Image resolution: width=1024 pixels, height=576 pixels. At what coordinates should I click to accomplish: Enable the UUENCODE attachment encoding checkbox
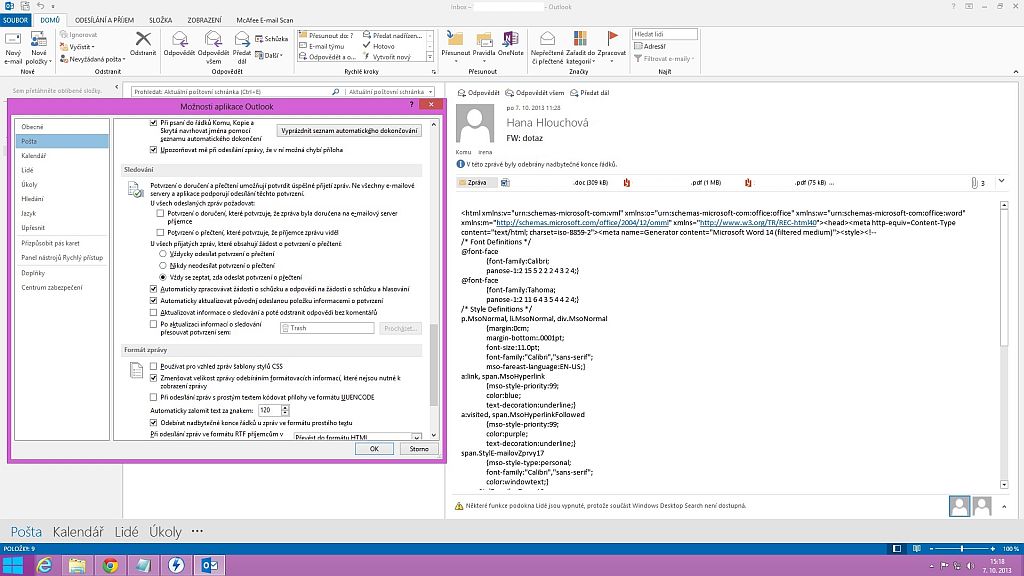(153, 395)
